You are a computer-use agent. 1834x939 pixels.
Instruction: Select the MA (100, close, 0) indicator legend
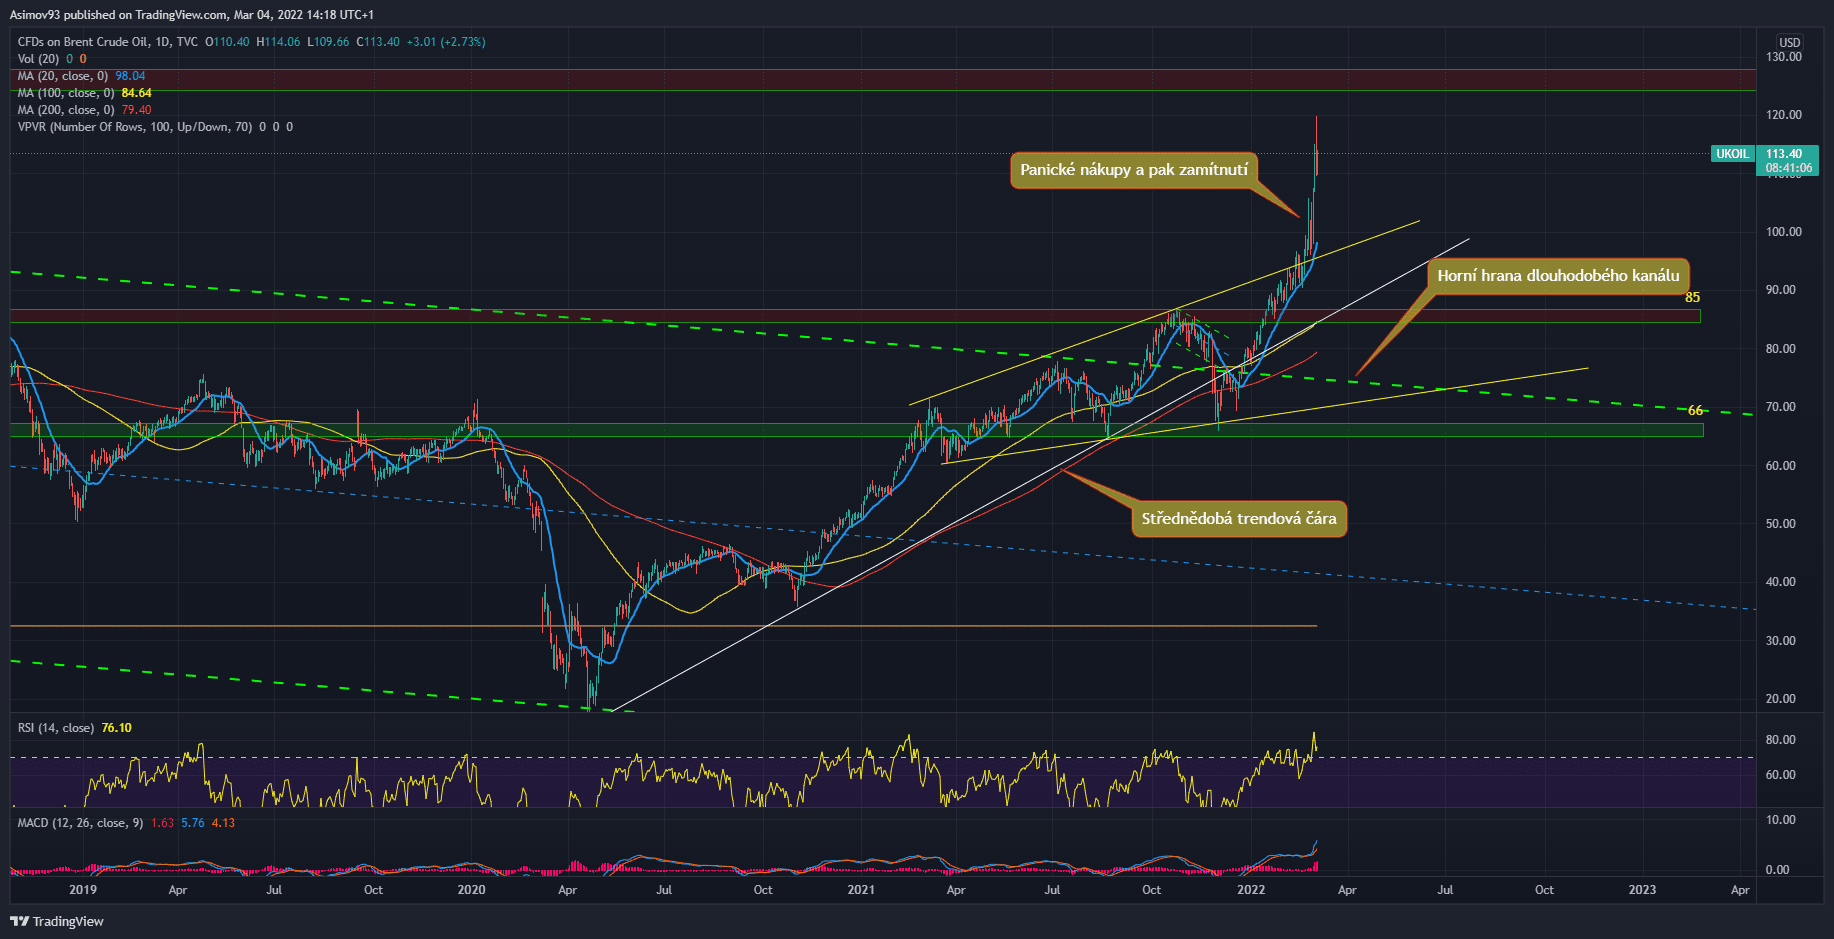(x=68, y=93)
